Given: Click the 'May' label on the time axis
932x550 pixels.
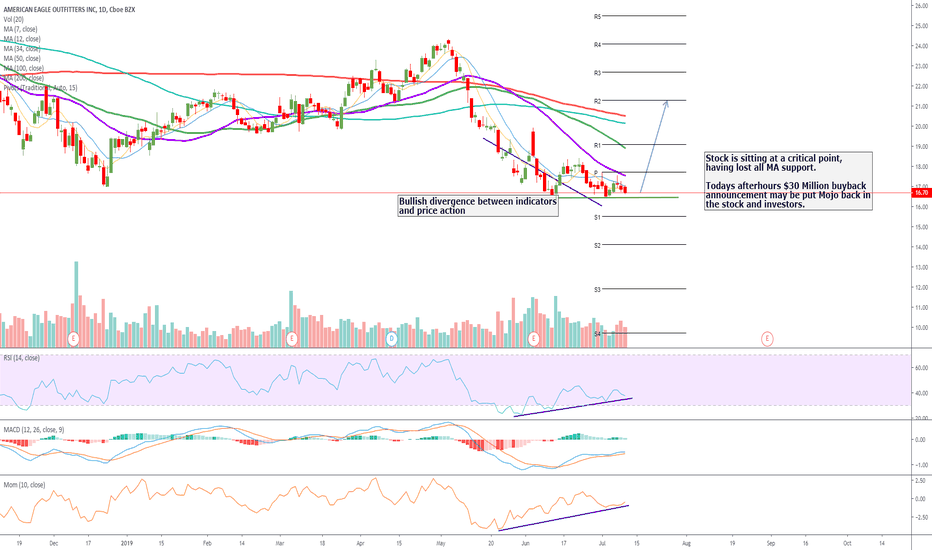Looking at the screenshot, I should (441, 543).
